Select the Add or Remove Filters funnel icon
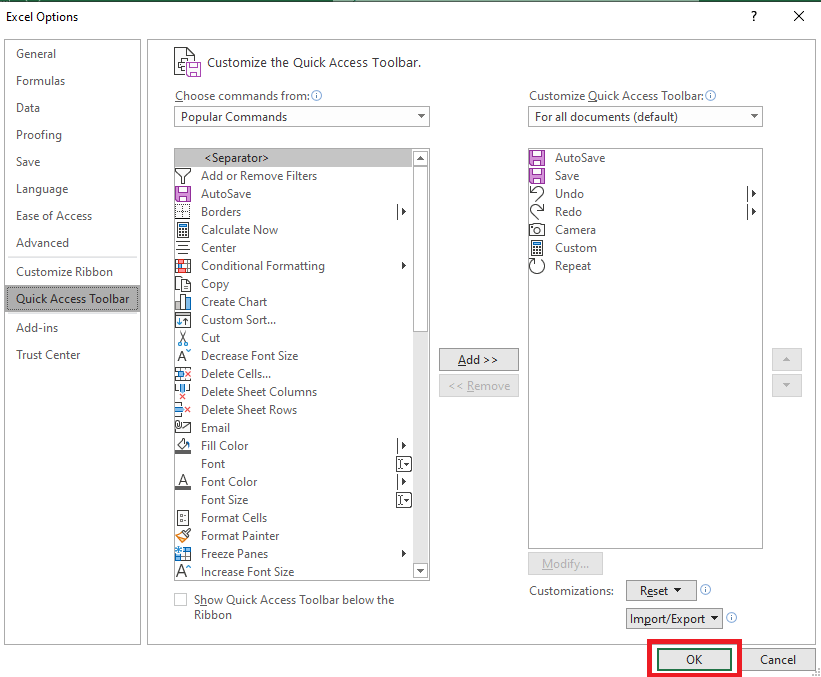Screen dimensions: 821x677 click(183, 176)
